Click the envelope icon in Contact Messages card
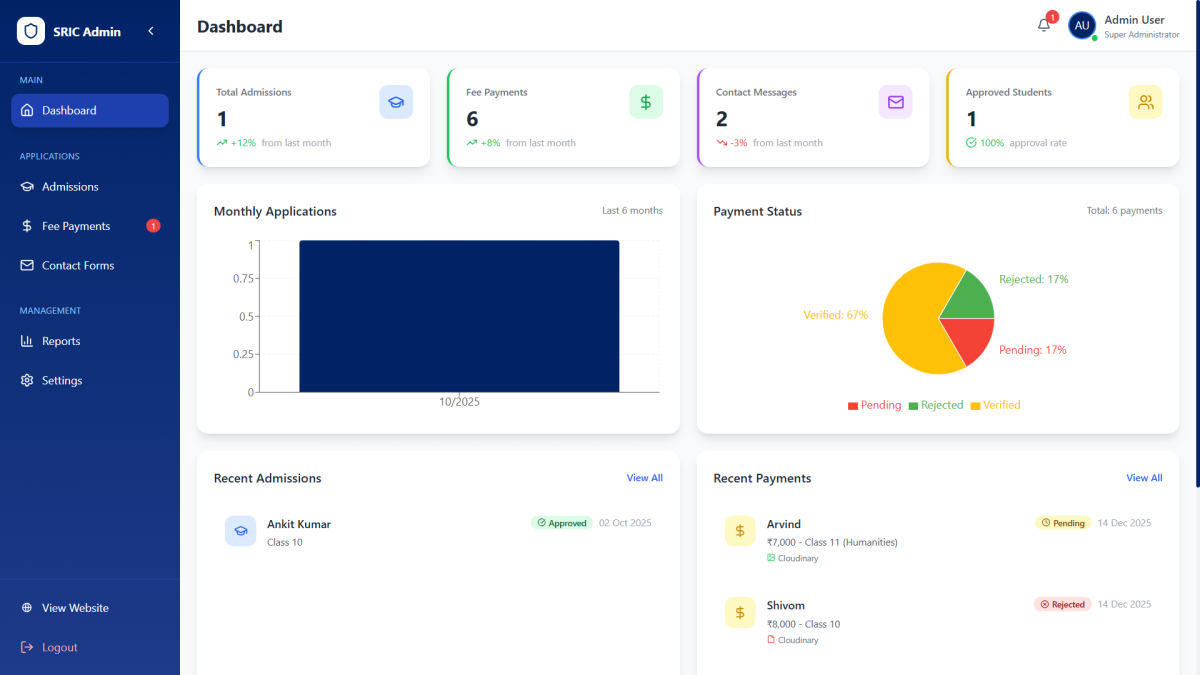This screenshot has height=675, width=1200. coord(896,102)
